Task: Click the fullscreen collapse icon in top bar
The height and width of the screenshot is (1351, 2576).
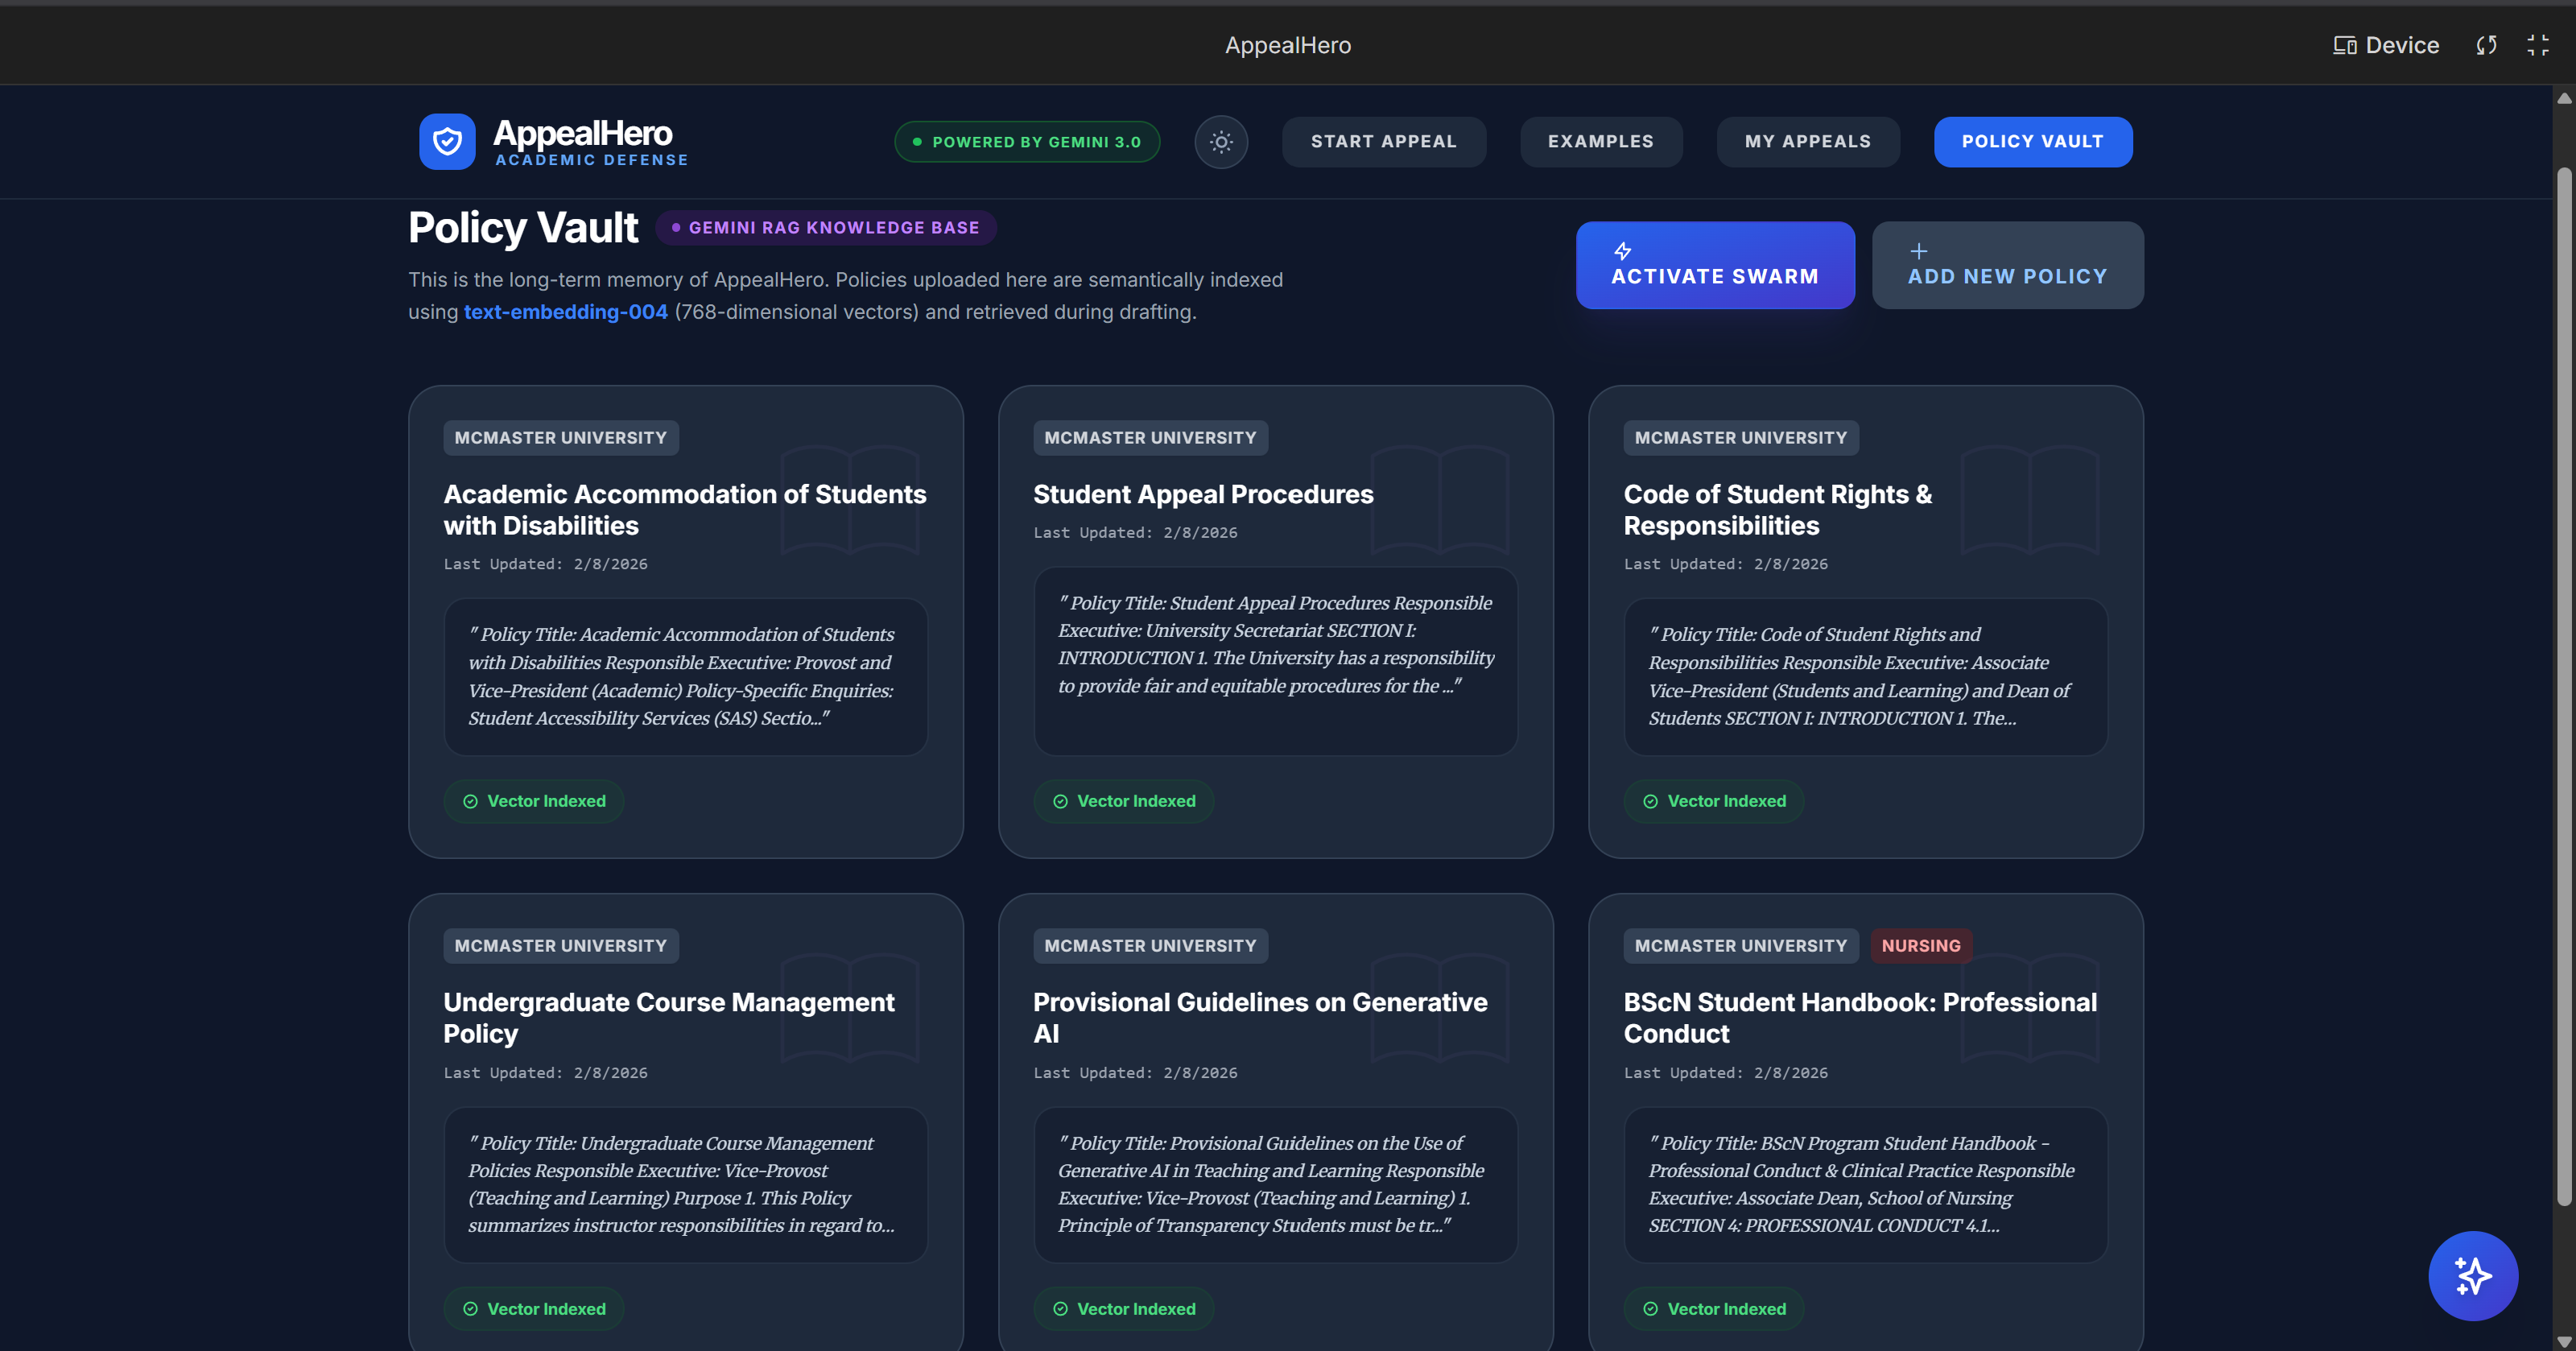Action: pyautogui.click(x=2537, y=45)
